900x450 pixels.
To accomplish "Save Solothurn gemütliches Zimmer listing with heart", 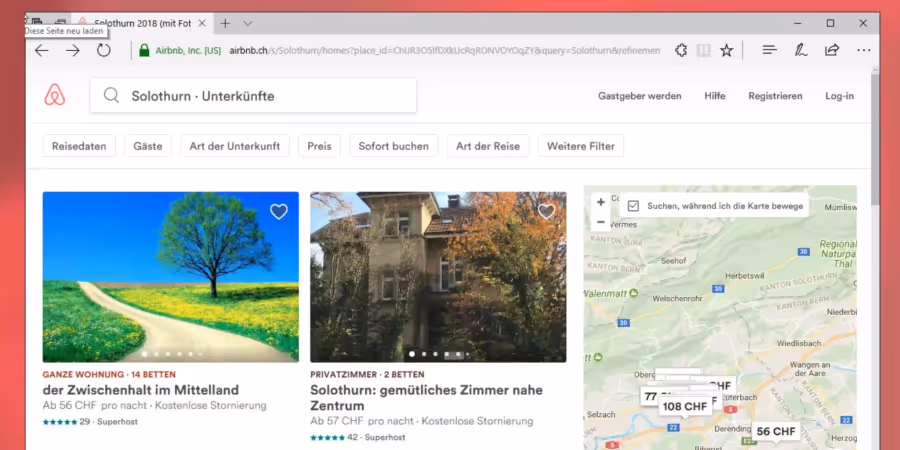I will 546,212.
